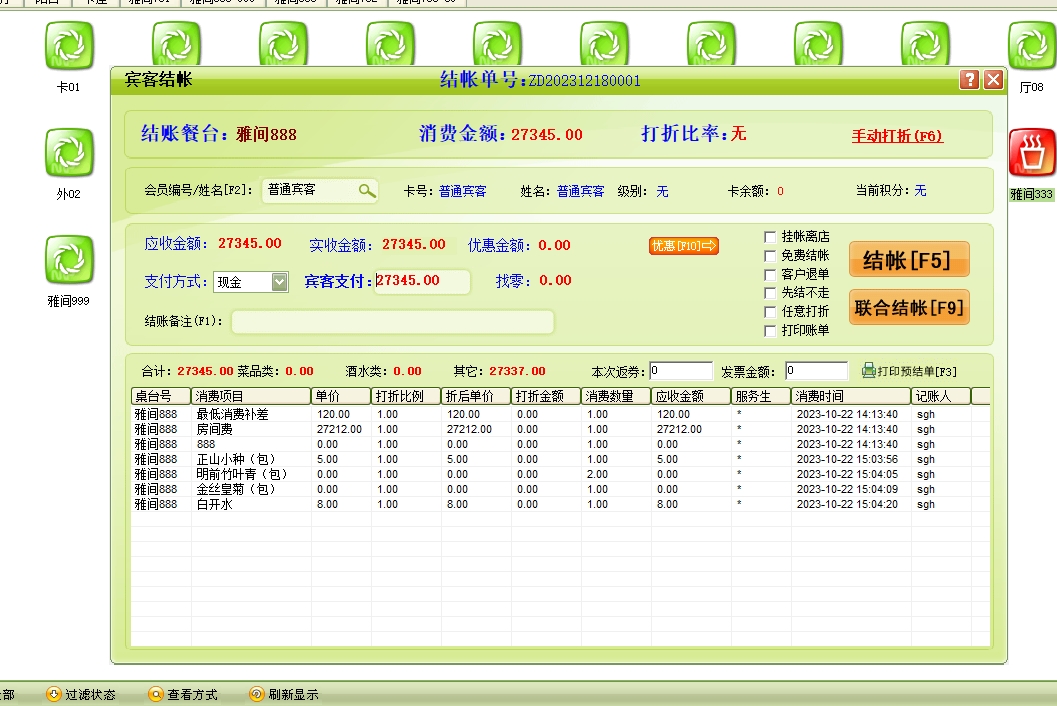Click the 手动打折(F6) link

tap(897, 136)
